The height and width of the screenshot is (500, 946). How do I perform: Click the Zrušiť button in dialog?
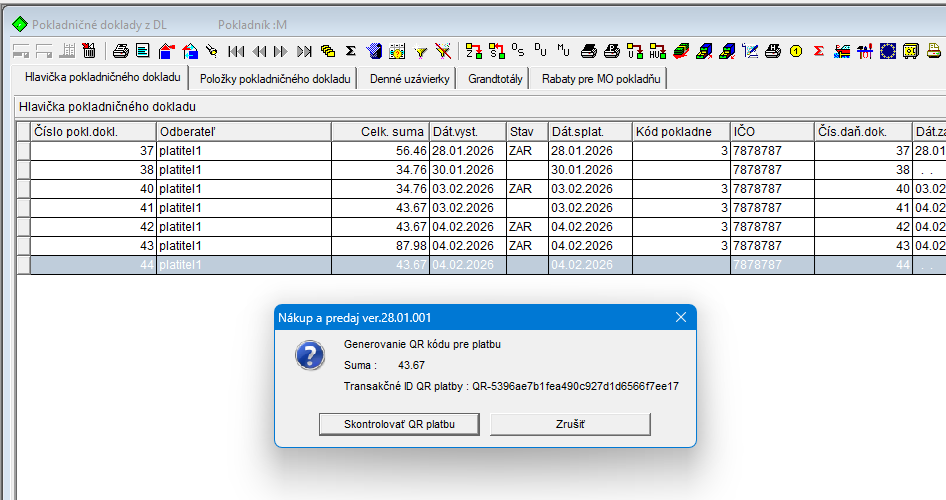[x=570, y=424]
